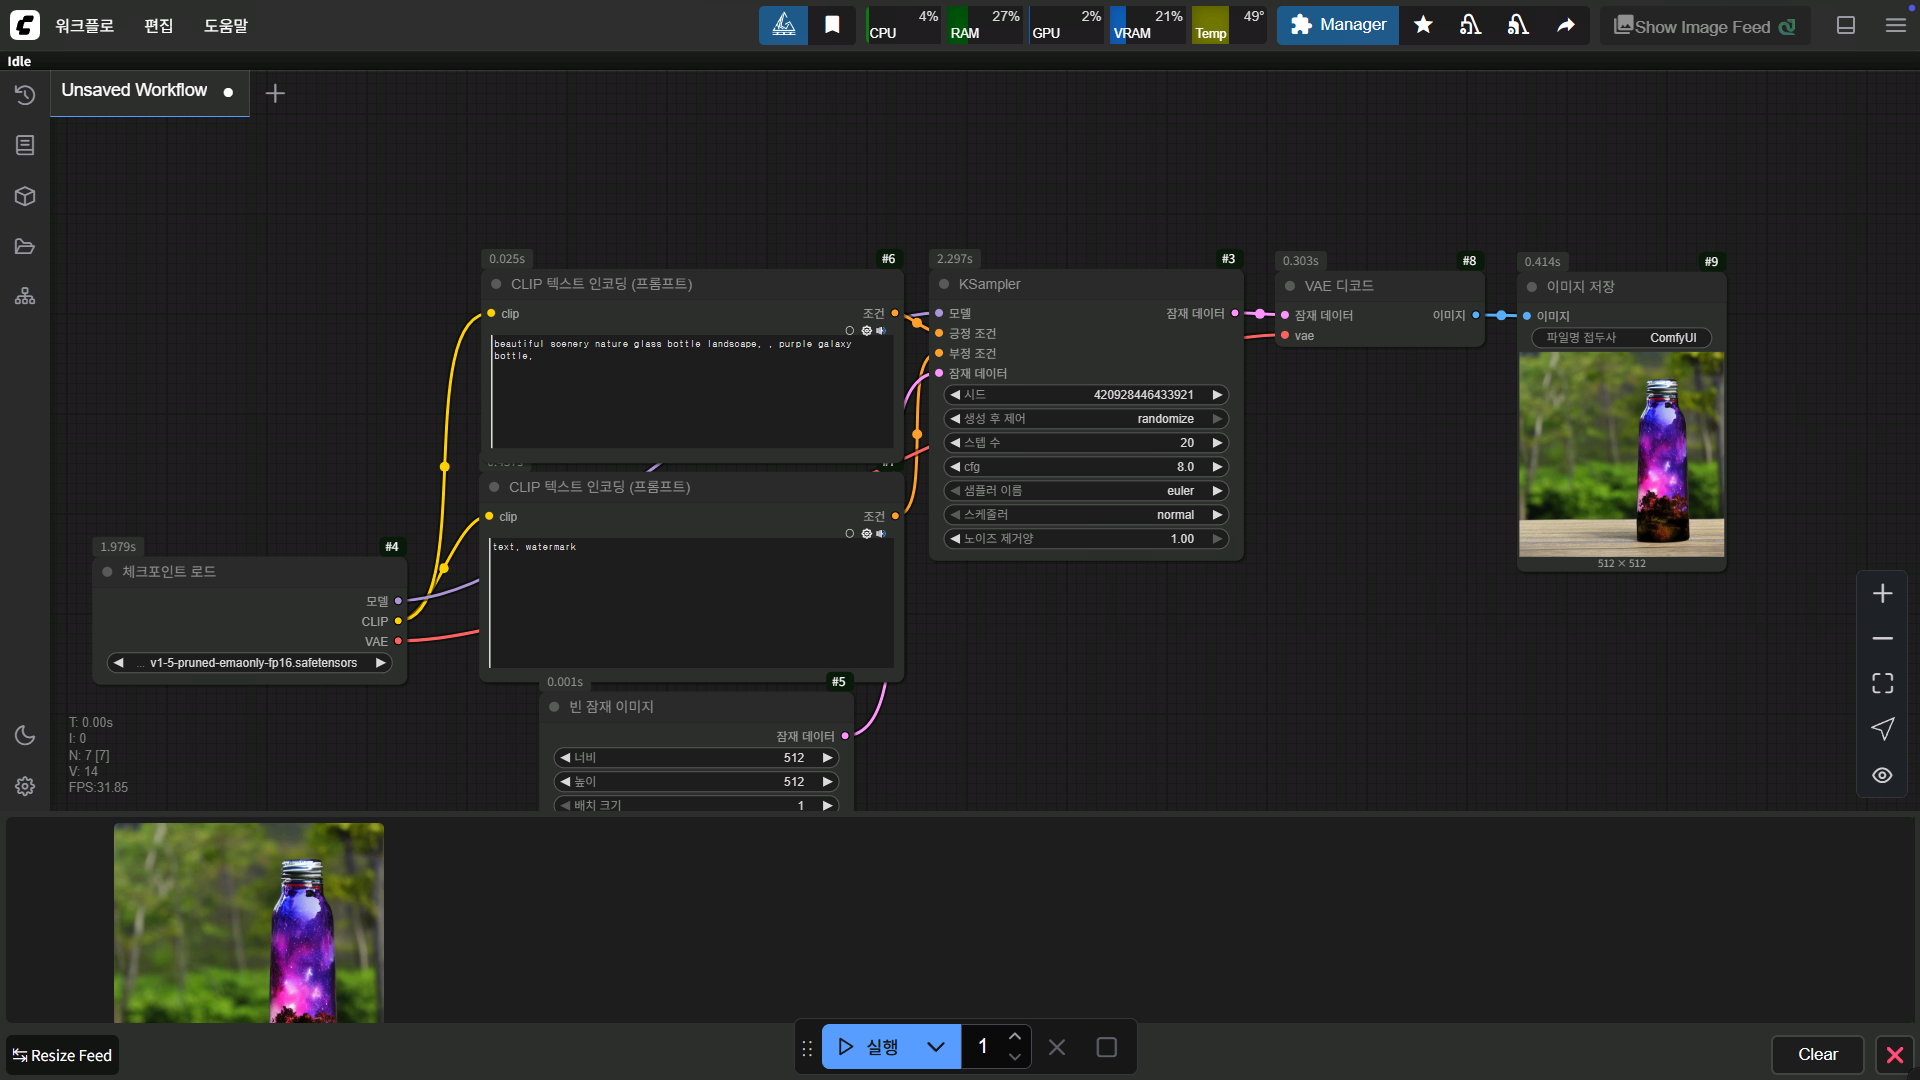Click the fit view icon
The image size is (1920, 1080).
point(1882,683)
